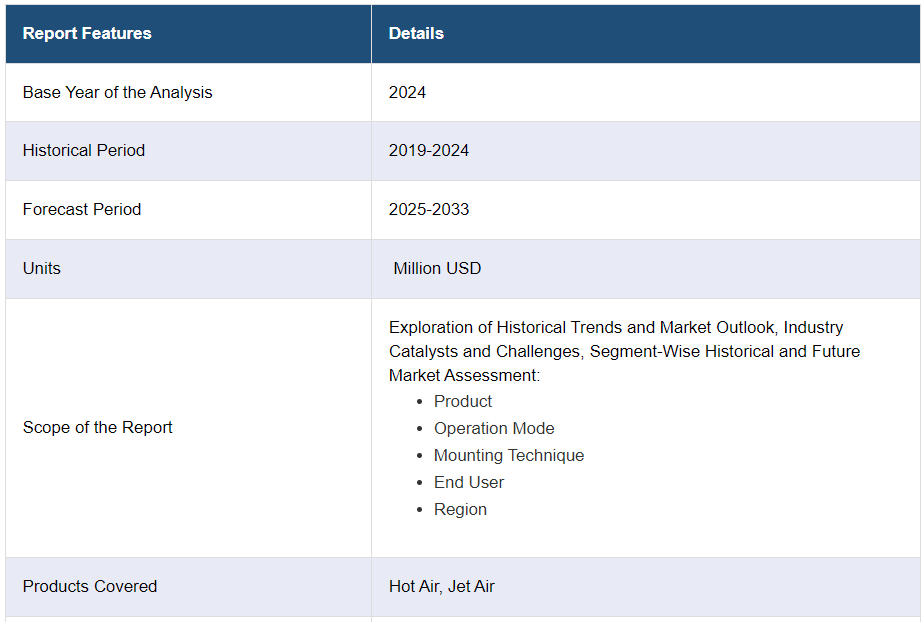Click the Product bullet item

(463, 401)
